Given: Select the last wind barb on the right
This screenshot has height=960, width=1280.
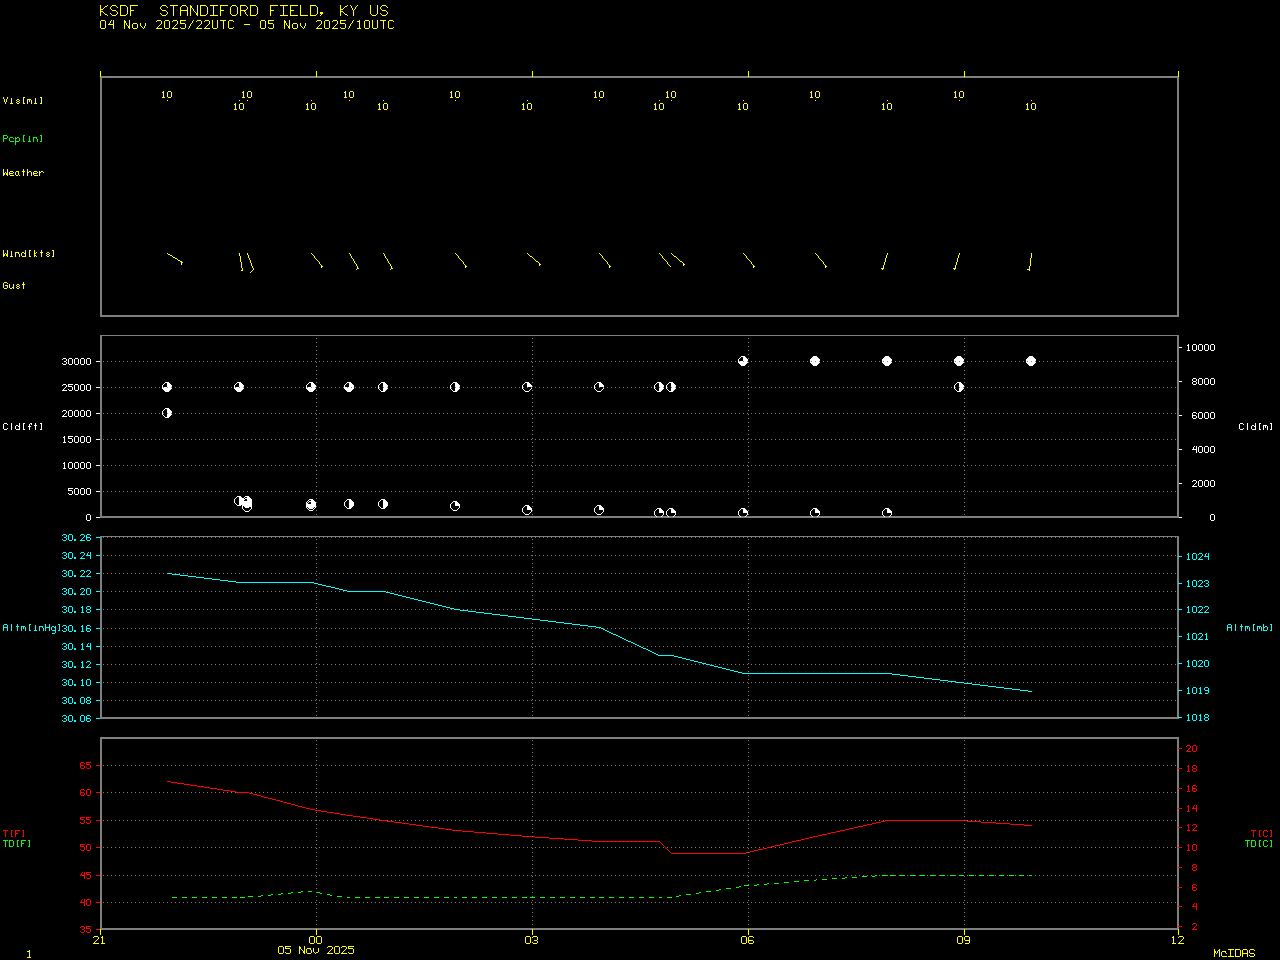Looking at the screenshot, I should click(x=1030, y=262).
